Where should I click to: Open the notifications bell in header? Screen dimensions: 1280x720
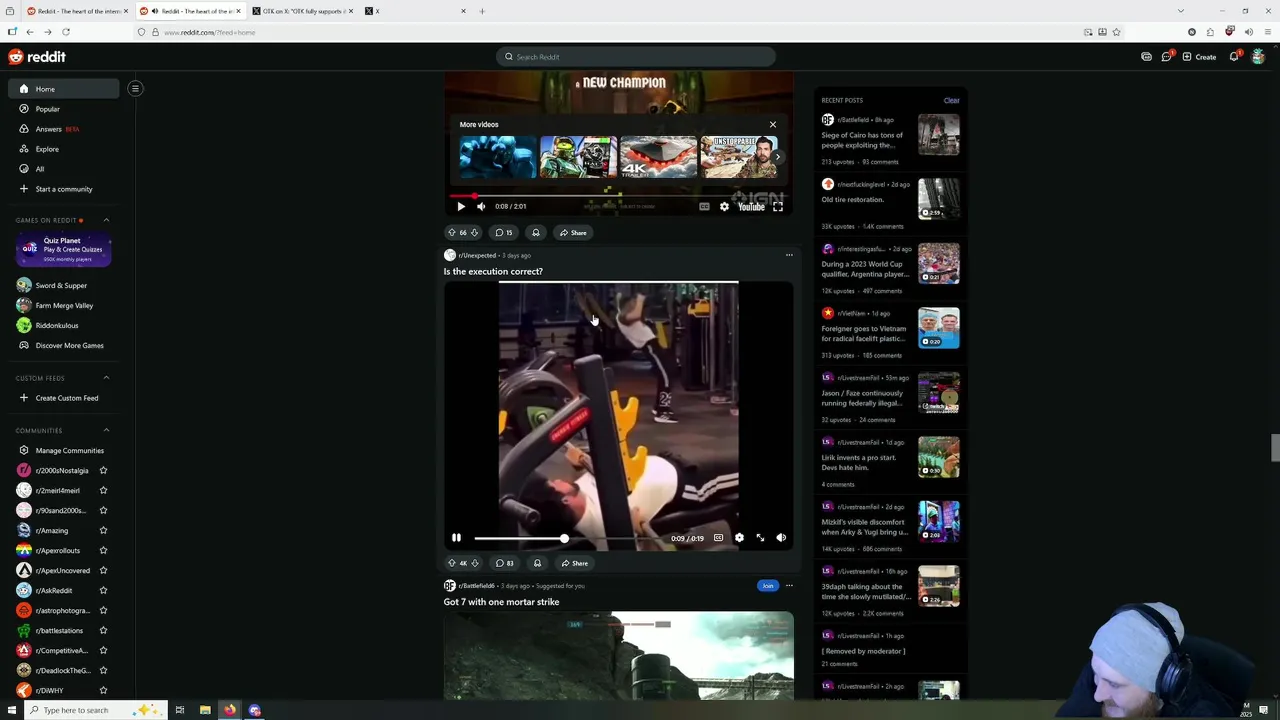click(x=1234, y=57)
